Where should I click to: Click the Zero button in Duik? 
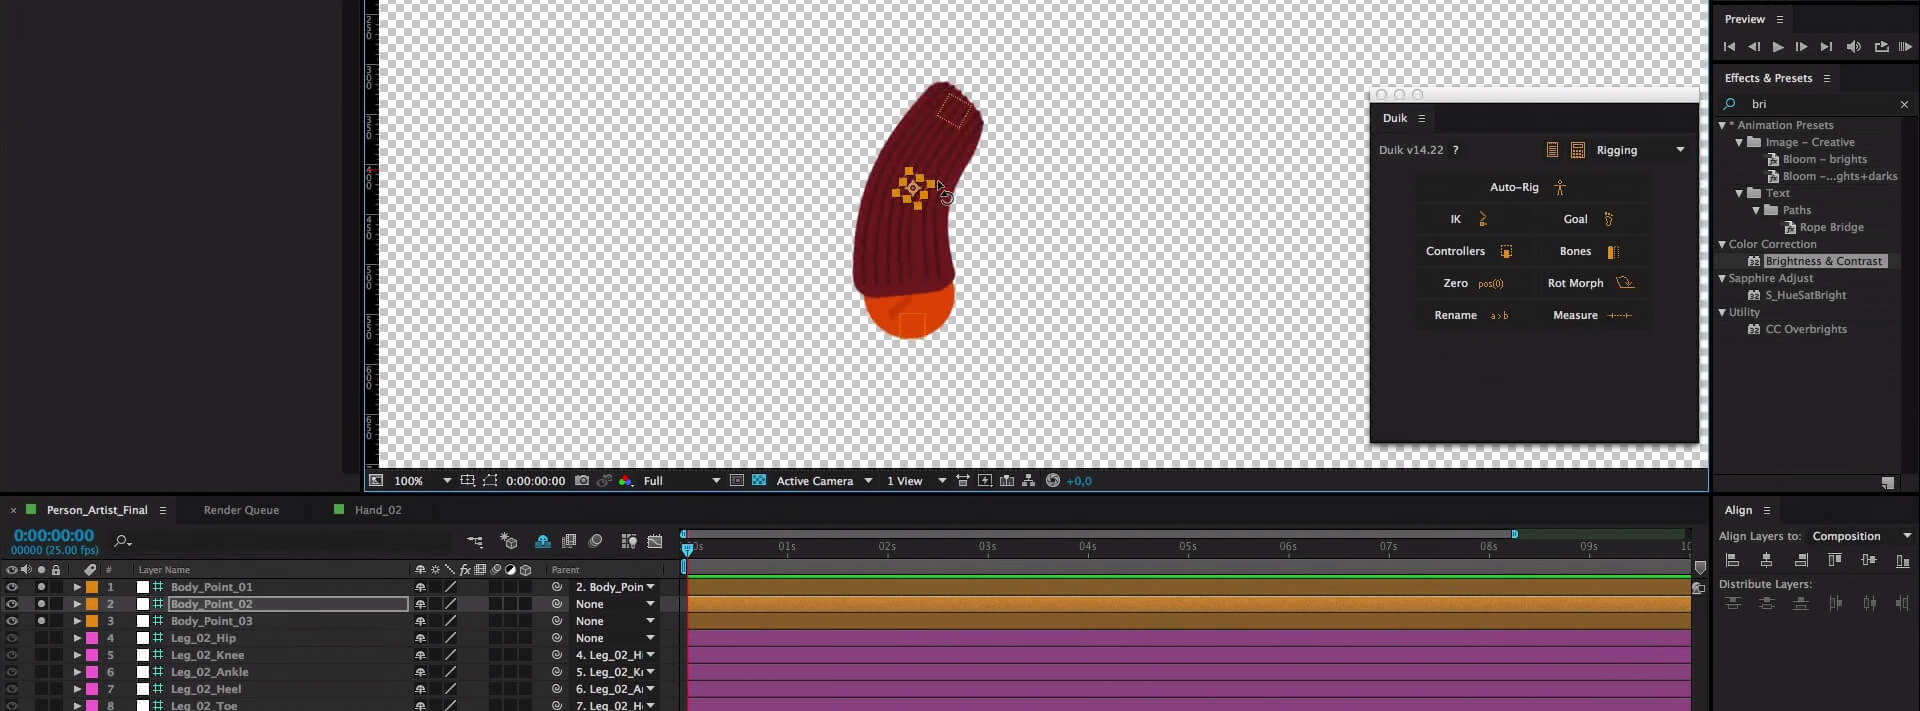pyautogui.click(x=1472, y=283)
